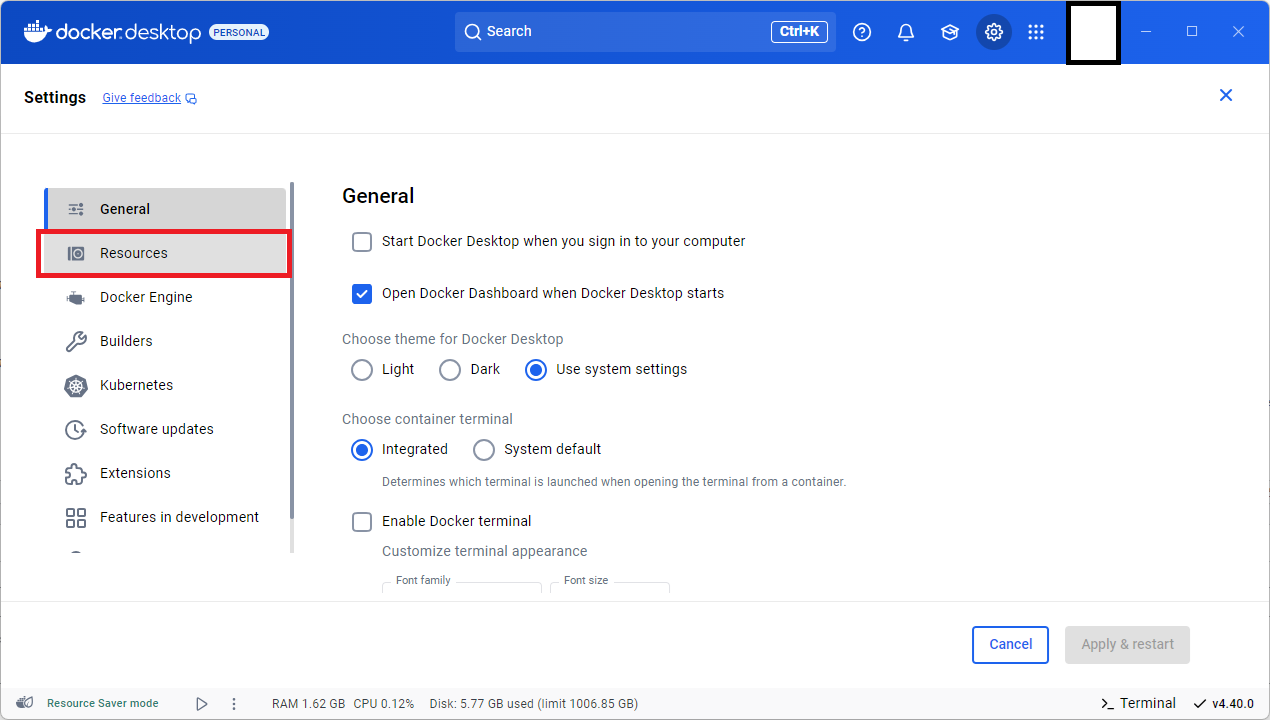Click the Search input field

[x=620, y=32]
